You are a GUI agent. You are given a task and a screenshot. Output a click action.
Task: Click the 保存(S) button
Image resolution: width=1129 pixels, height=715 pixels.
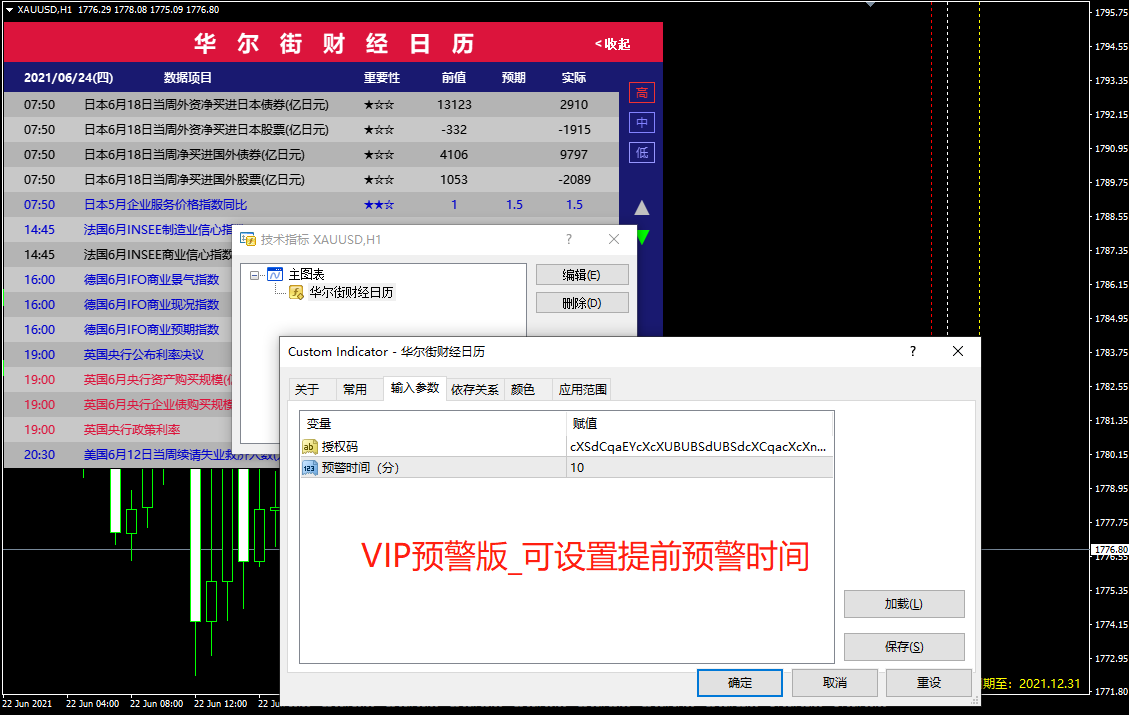(x=903, y=647)
